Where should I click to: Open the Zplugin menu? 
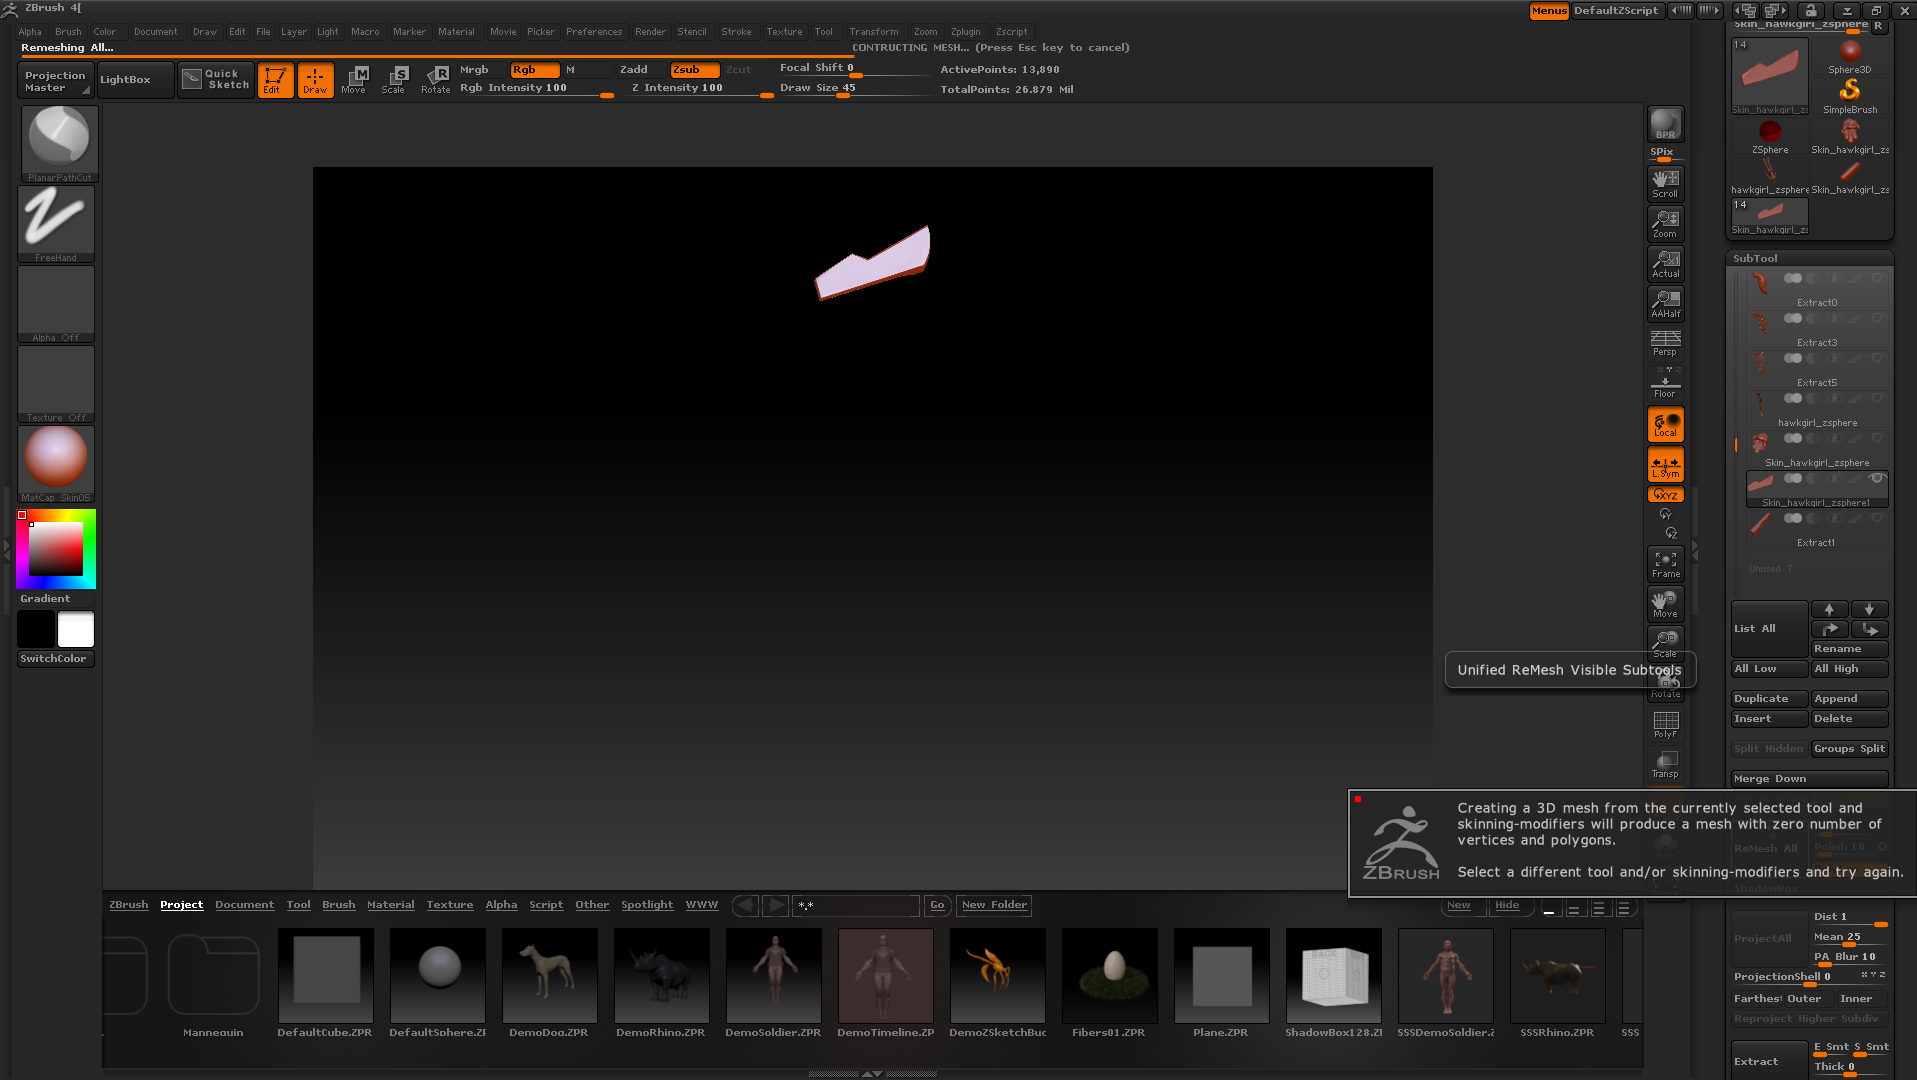point(965,32)
